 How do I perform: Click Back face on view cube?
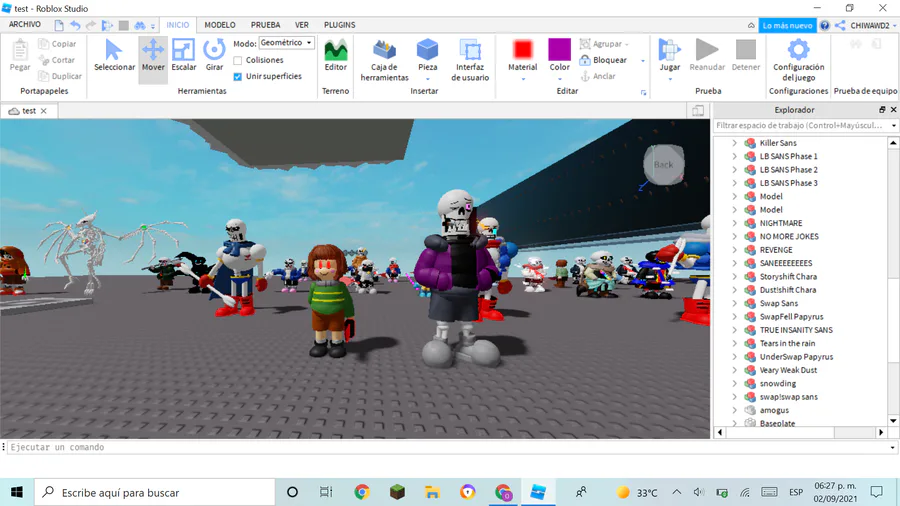pyautogui.click(x=664, y=165)
